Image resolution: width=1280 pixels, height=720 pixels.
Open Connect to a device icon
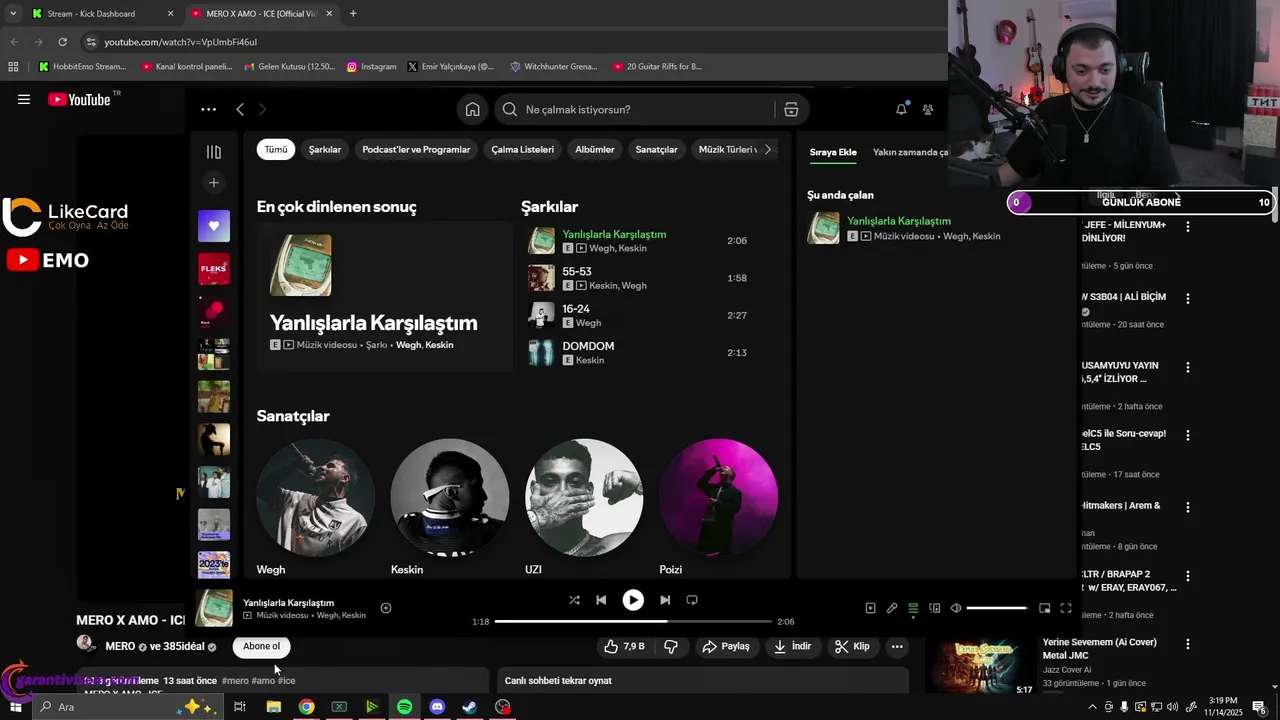click(x=935, y=608)
